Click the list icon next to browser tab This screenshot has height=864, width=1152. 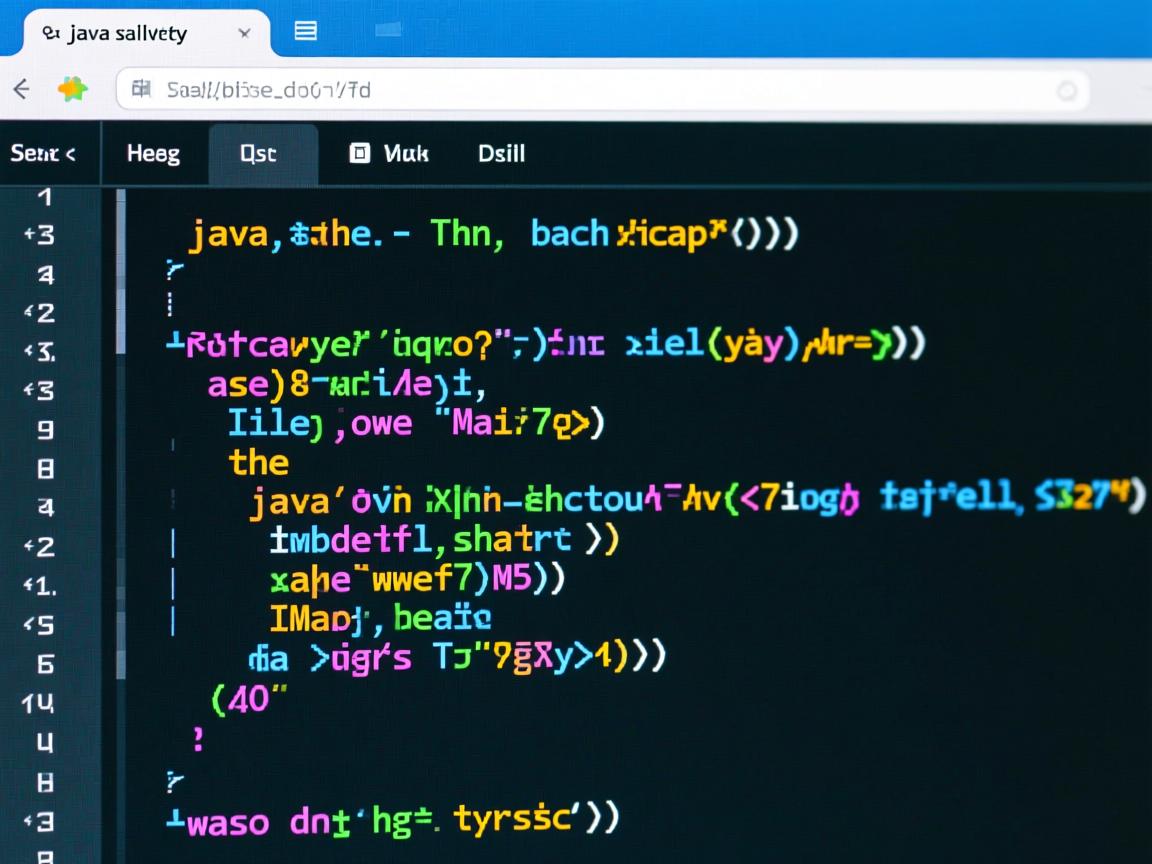click(306, 31)
